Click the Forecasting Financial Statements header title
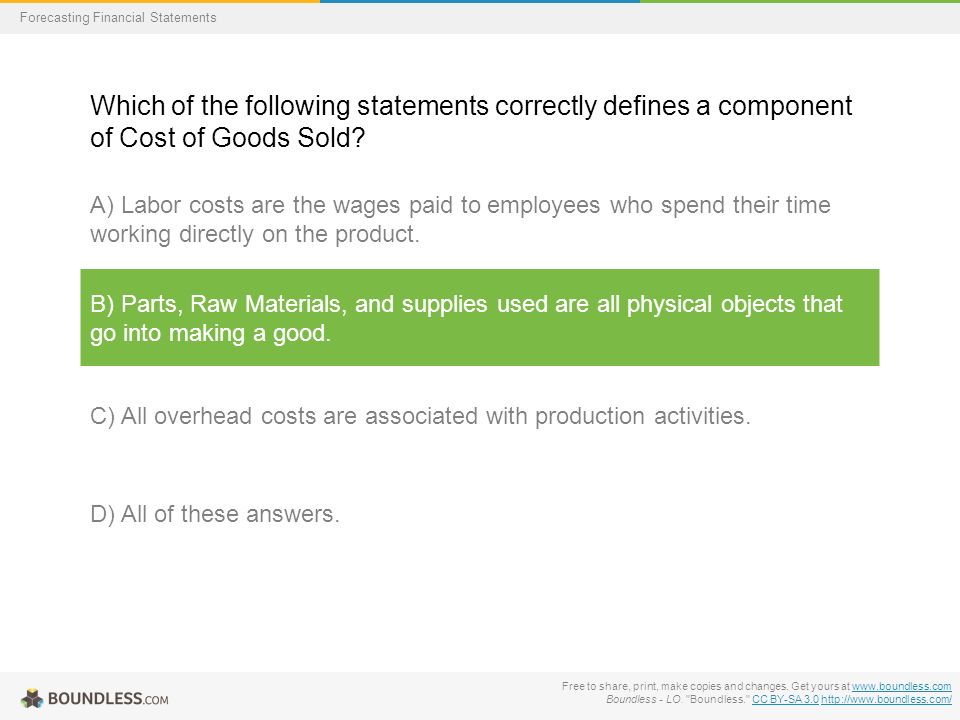The height and width of the screenshot is (720, 960). (118, 17)
